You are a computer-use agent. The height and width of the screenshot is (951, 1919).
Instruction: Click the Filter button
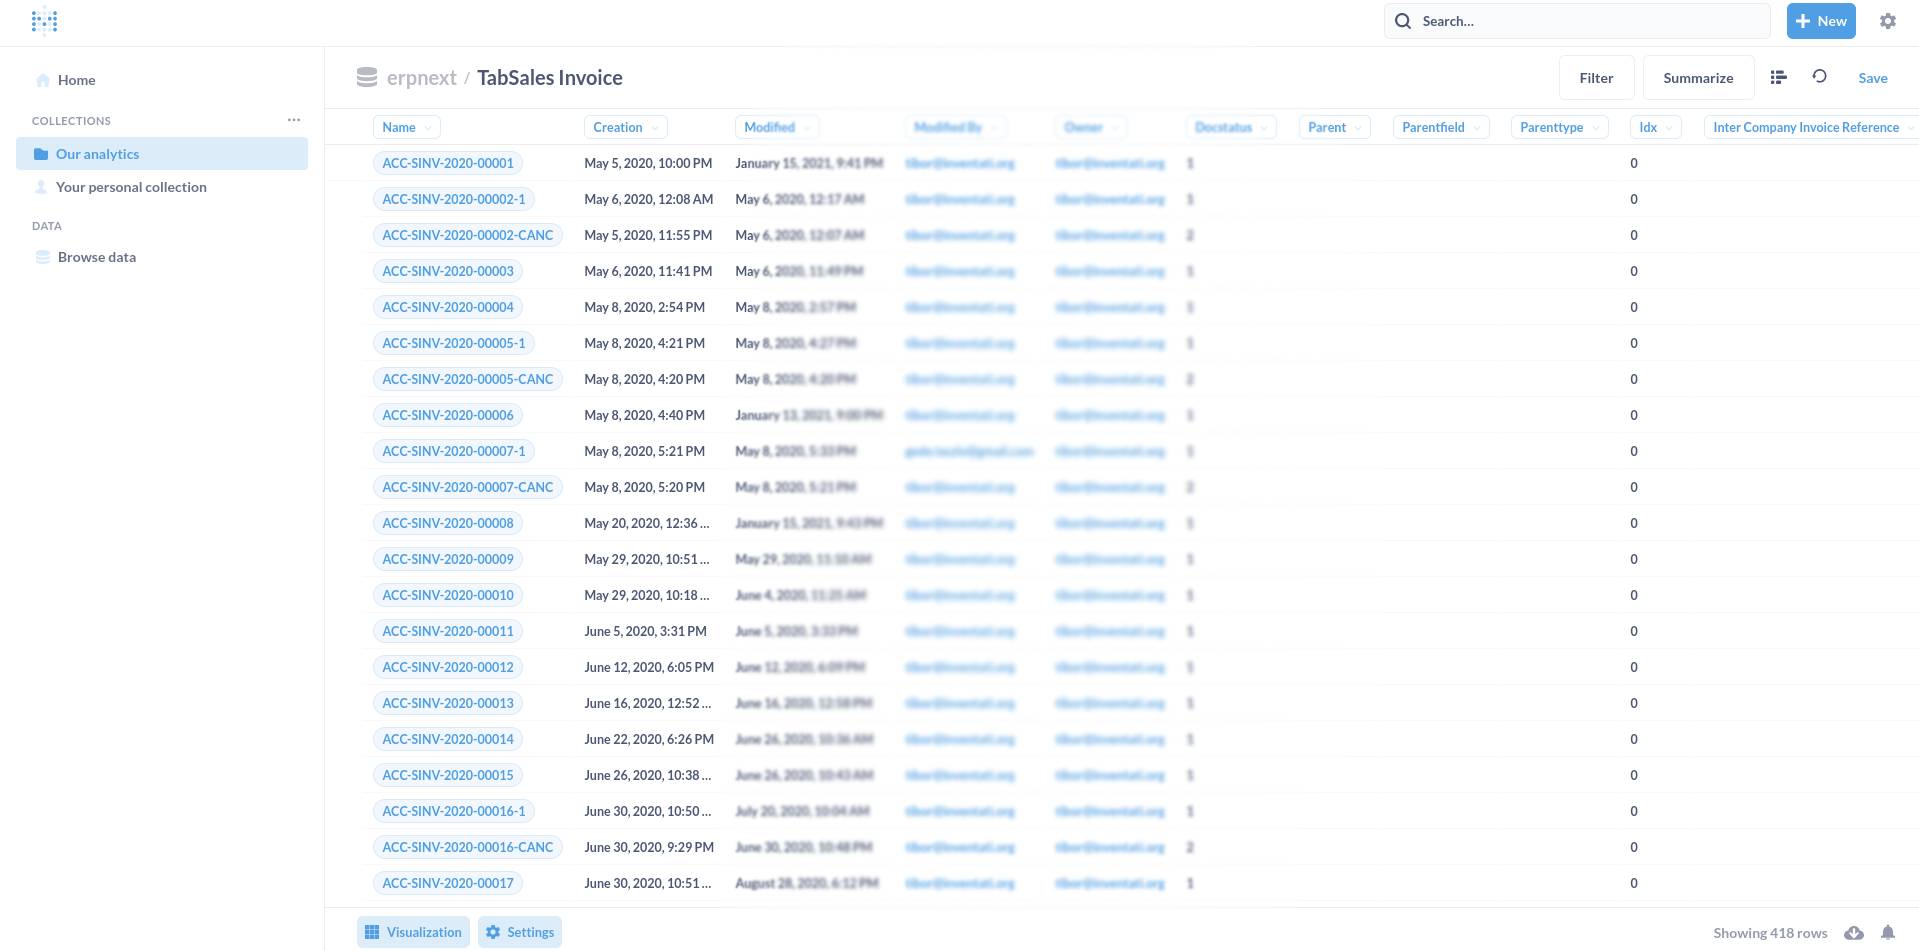[x=1596, y=78]
